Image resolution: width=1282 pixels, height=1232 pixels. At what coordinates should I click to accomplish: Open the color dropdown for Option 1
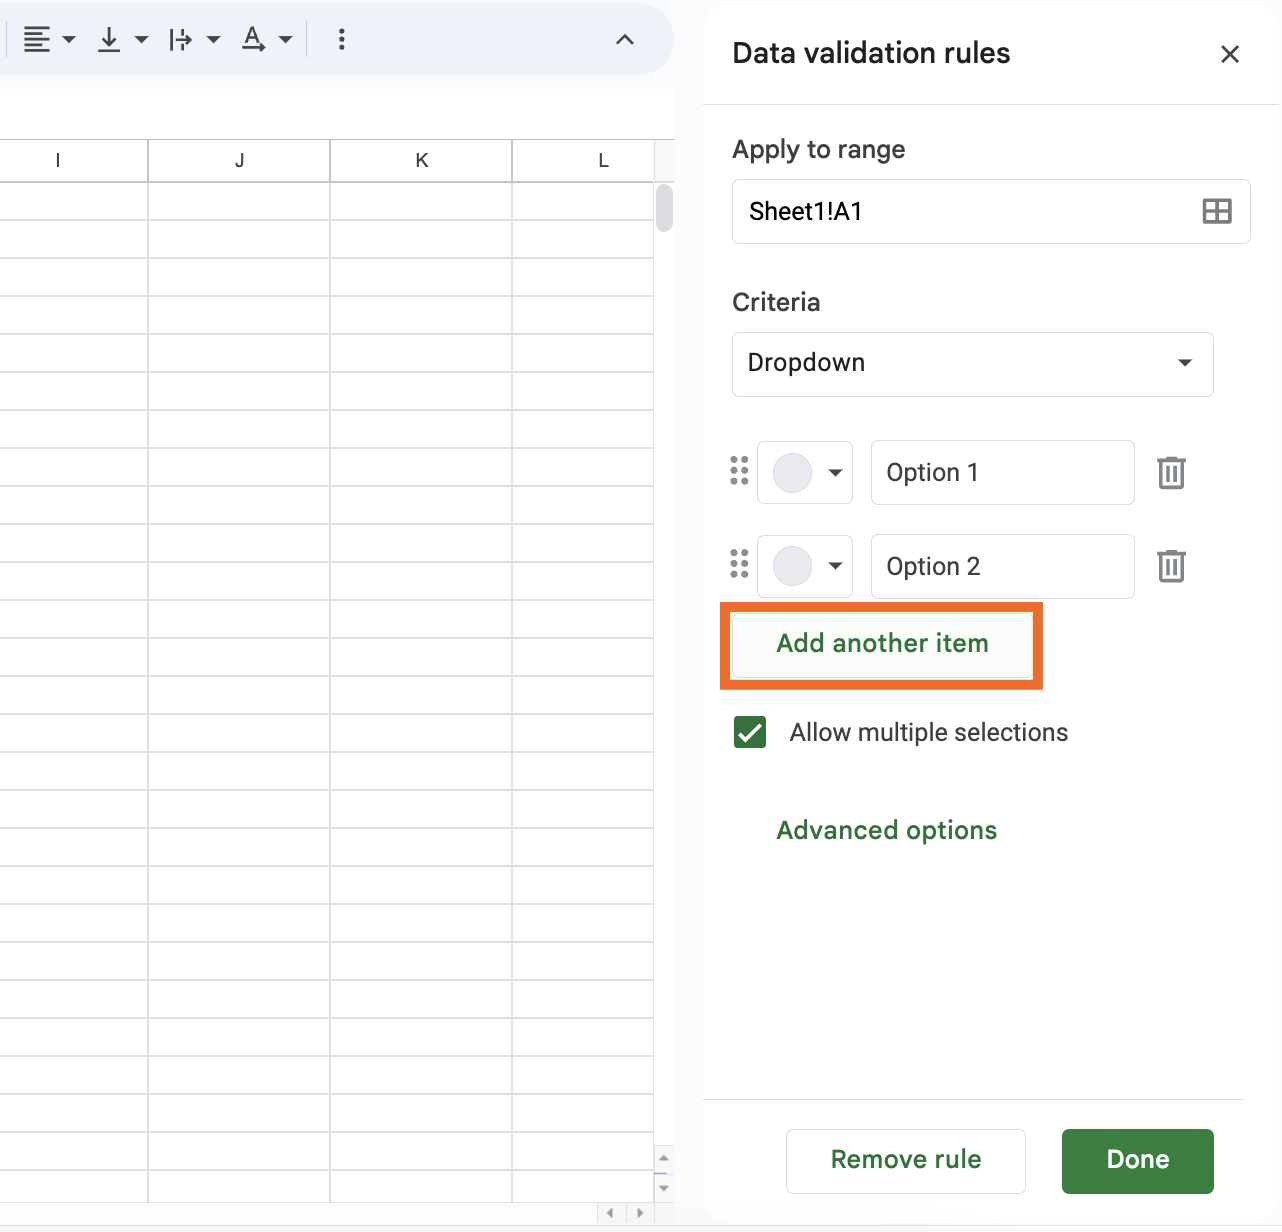coord(805,473)
